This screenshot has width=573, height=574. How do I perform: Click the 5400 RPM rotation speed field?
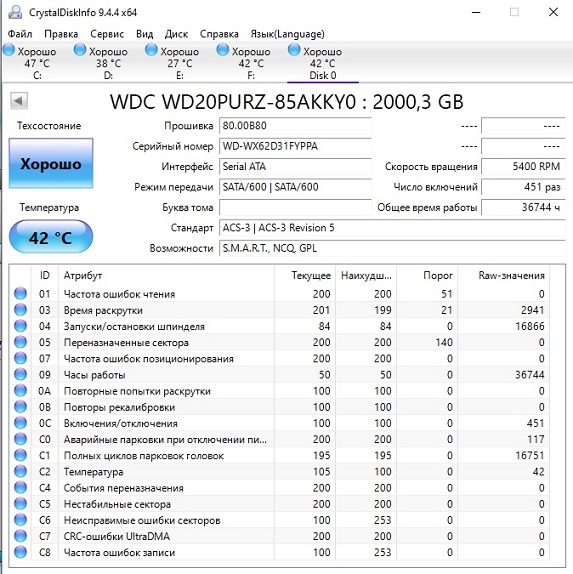(523, 167)
